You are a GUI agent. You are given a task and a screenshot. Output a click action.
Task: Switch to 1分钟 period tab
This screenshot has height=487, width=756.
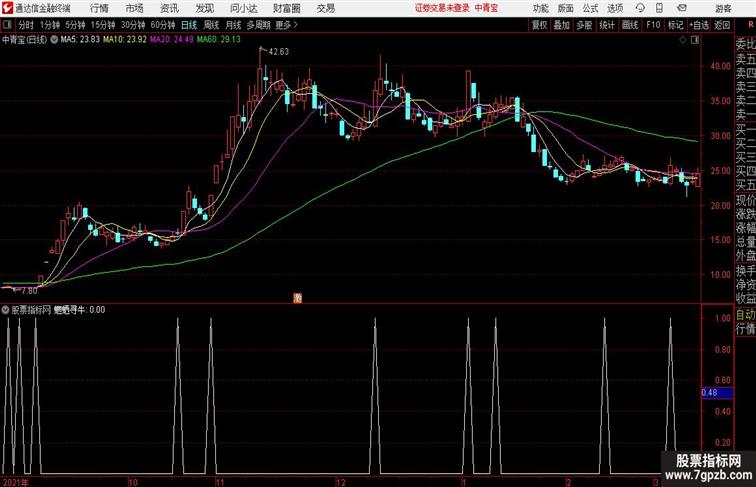(49, 25)
